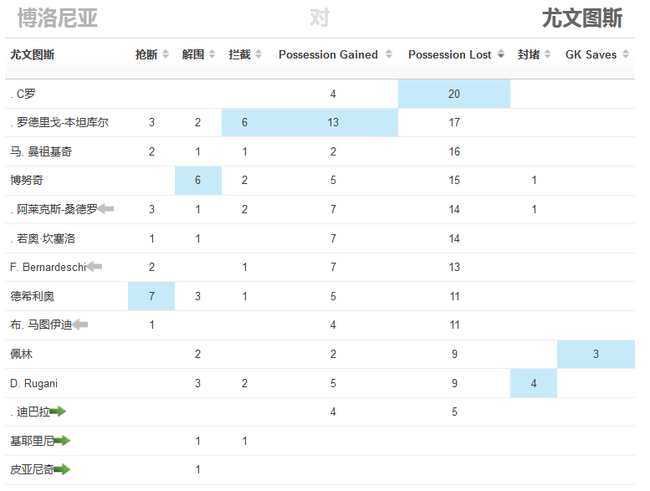
Task: Select player 博努奇
Action: pyautogui.click(x=27, y=180)
